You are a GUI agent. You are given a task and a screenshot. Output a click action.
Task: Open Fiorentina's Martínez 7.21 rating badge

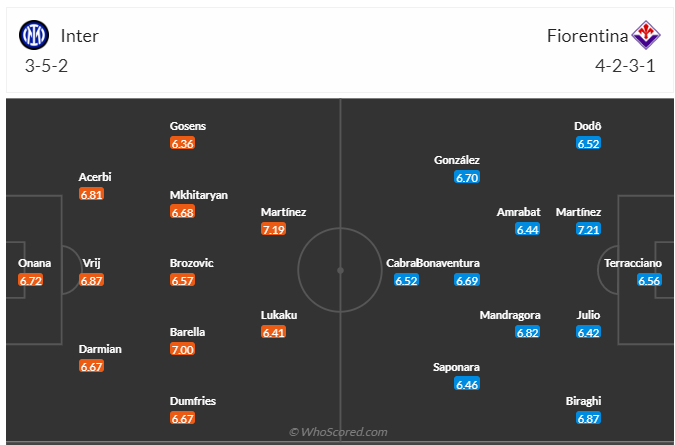[x=588, y=229]
